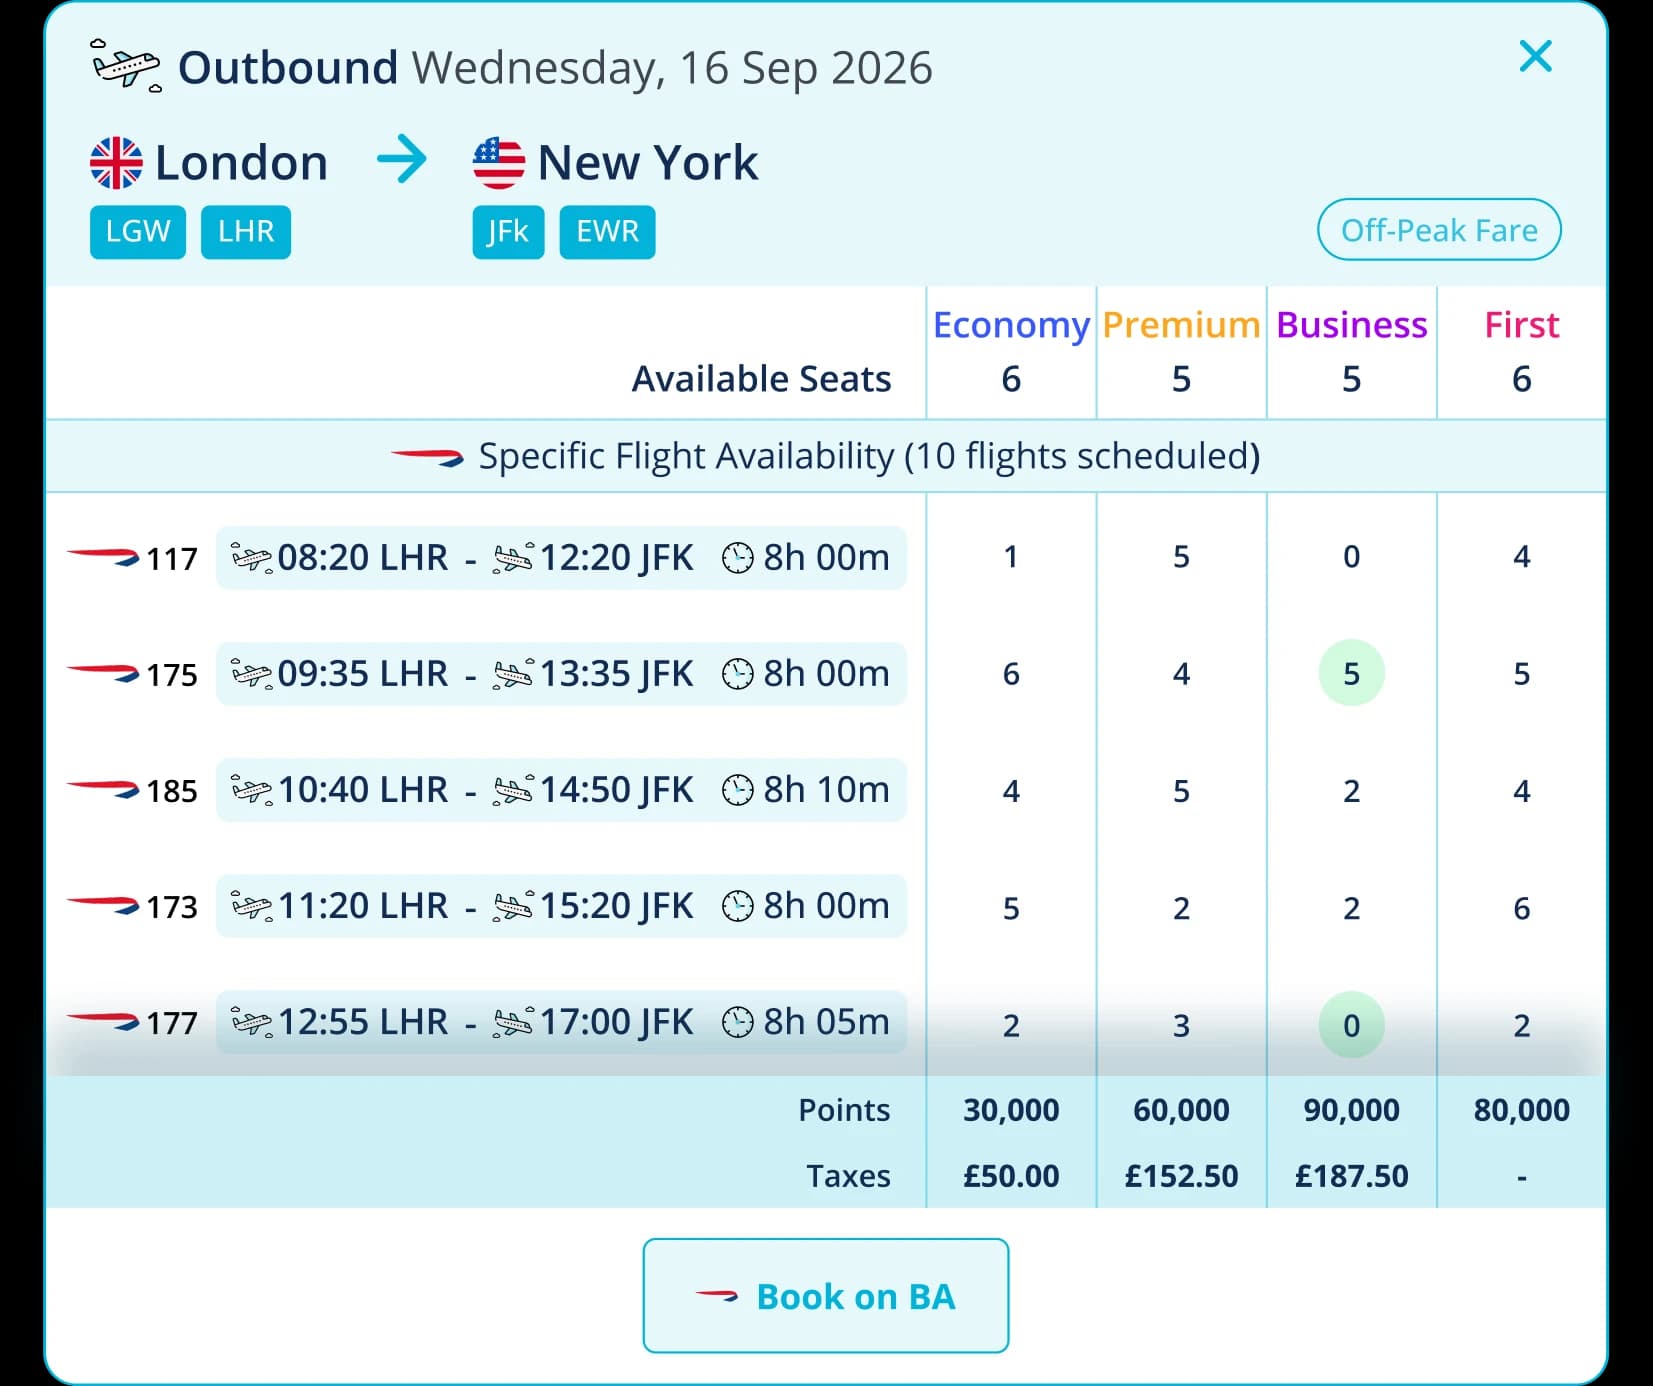Click the 8h 10m duration text

point(826,790)
